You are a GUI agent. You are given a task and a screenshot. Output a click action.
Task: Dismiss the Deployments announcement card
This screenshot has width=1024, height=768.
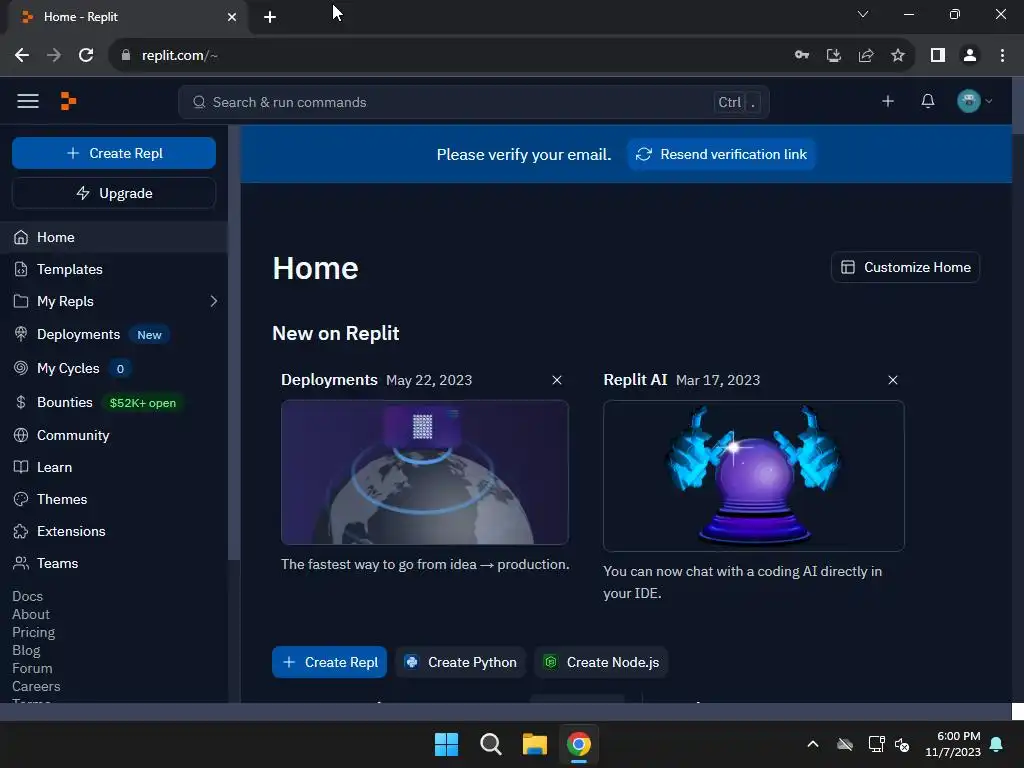(556, 380)
